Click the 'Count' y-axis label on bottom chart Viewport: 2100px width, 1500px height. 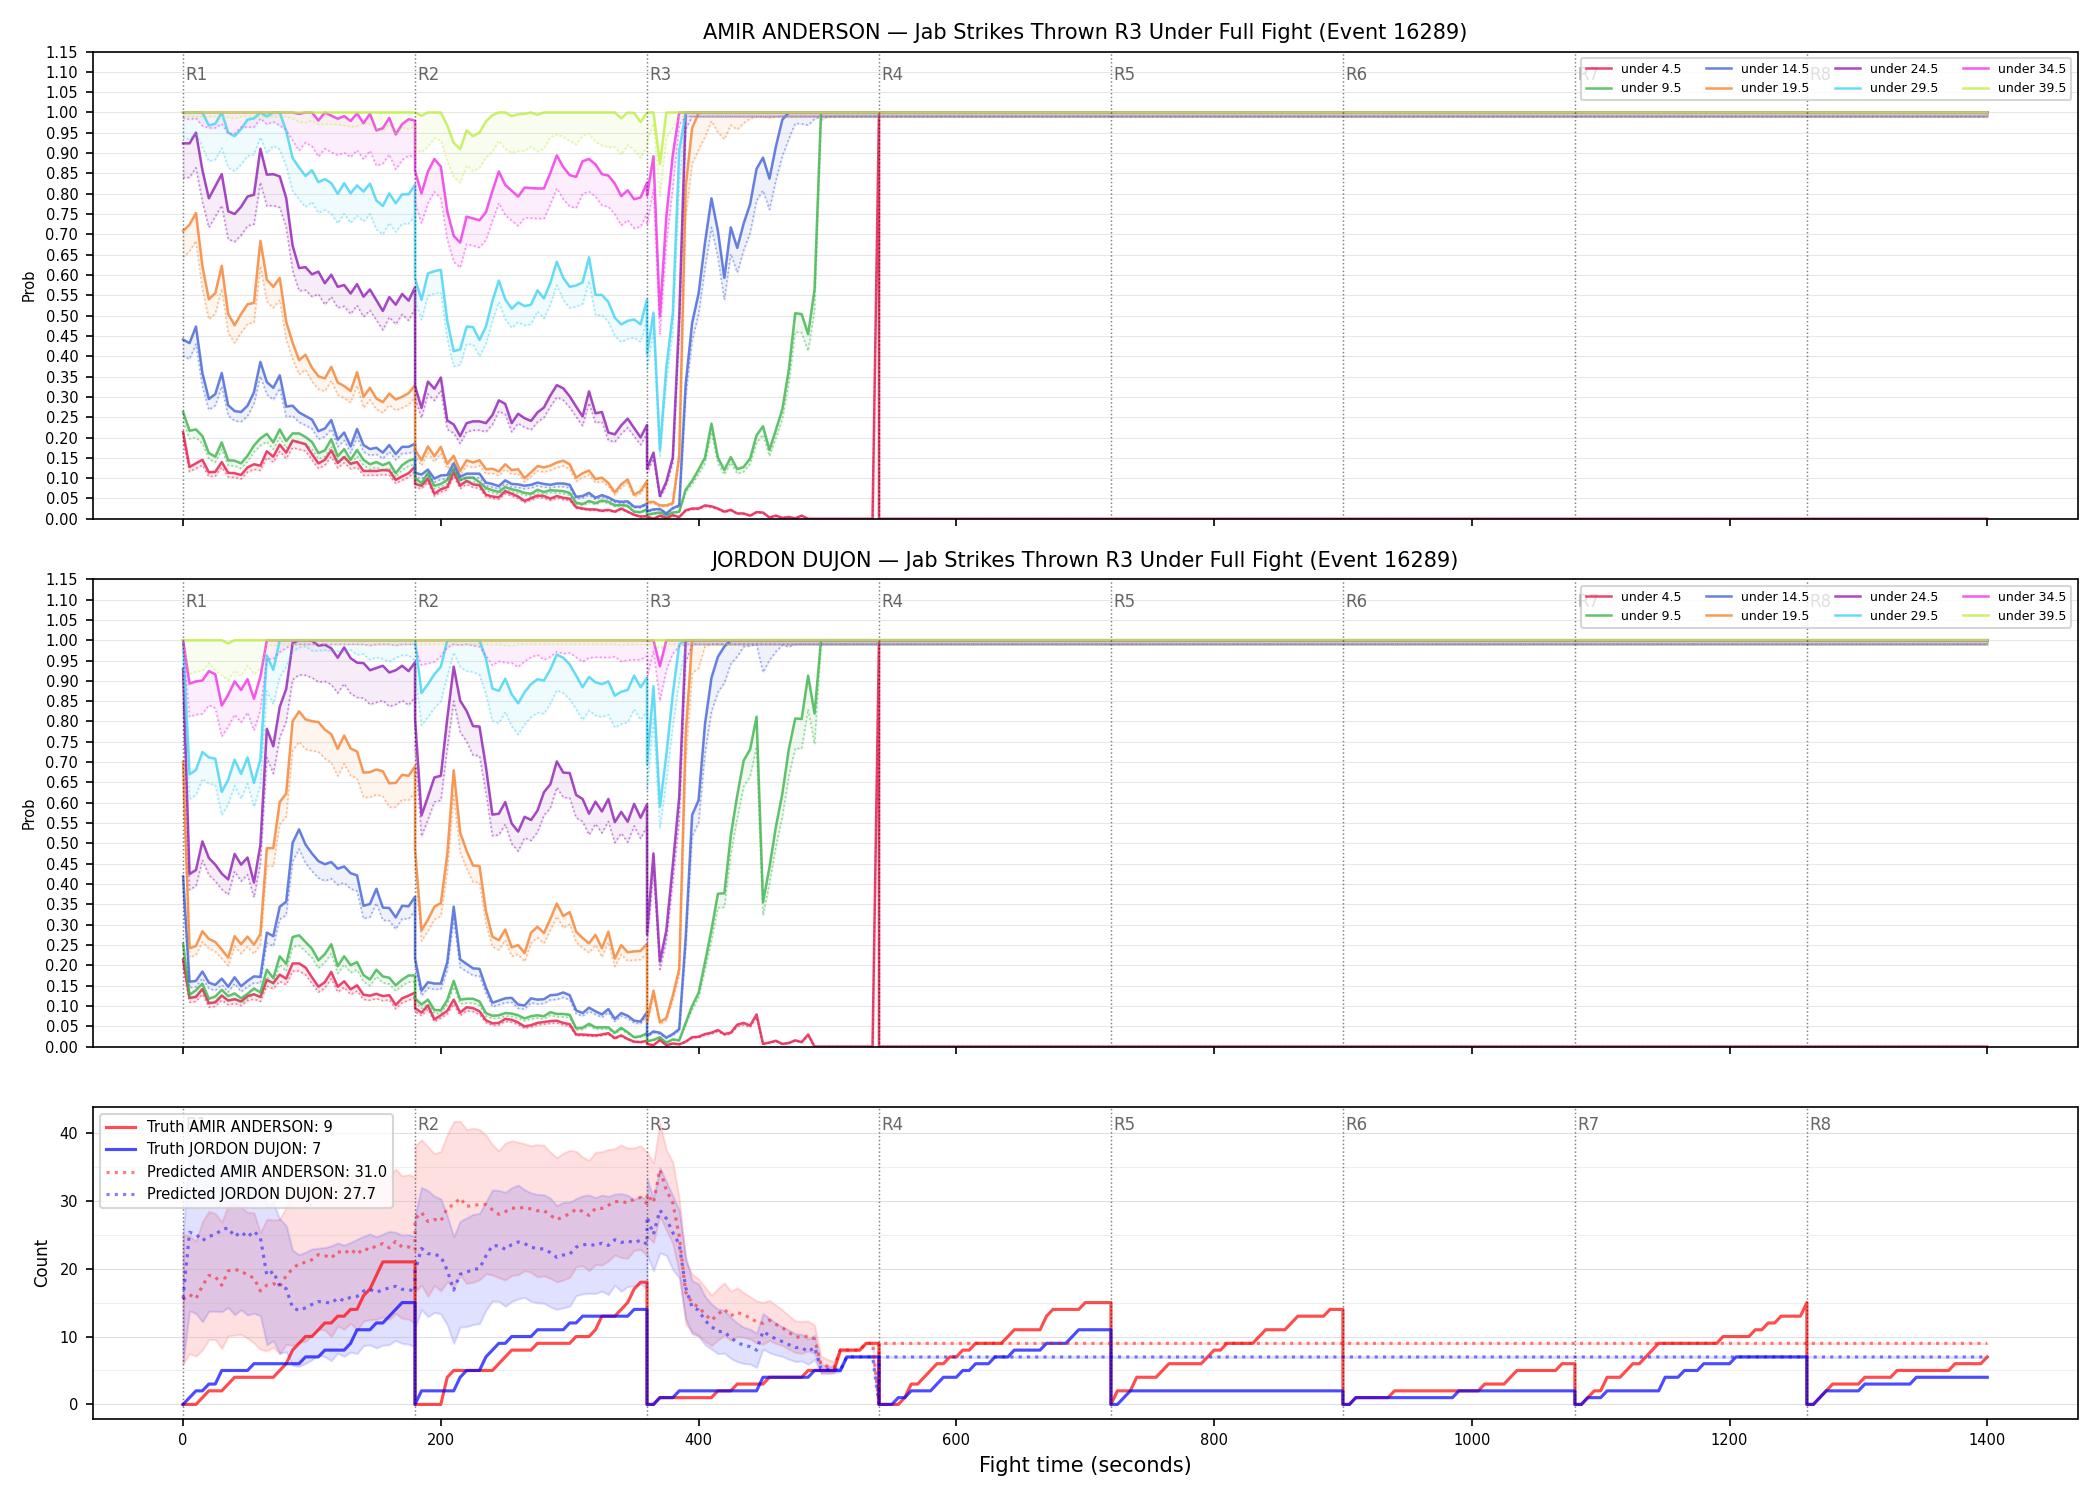point(41,1263)
